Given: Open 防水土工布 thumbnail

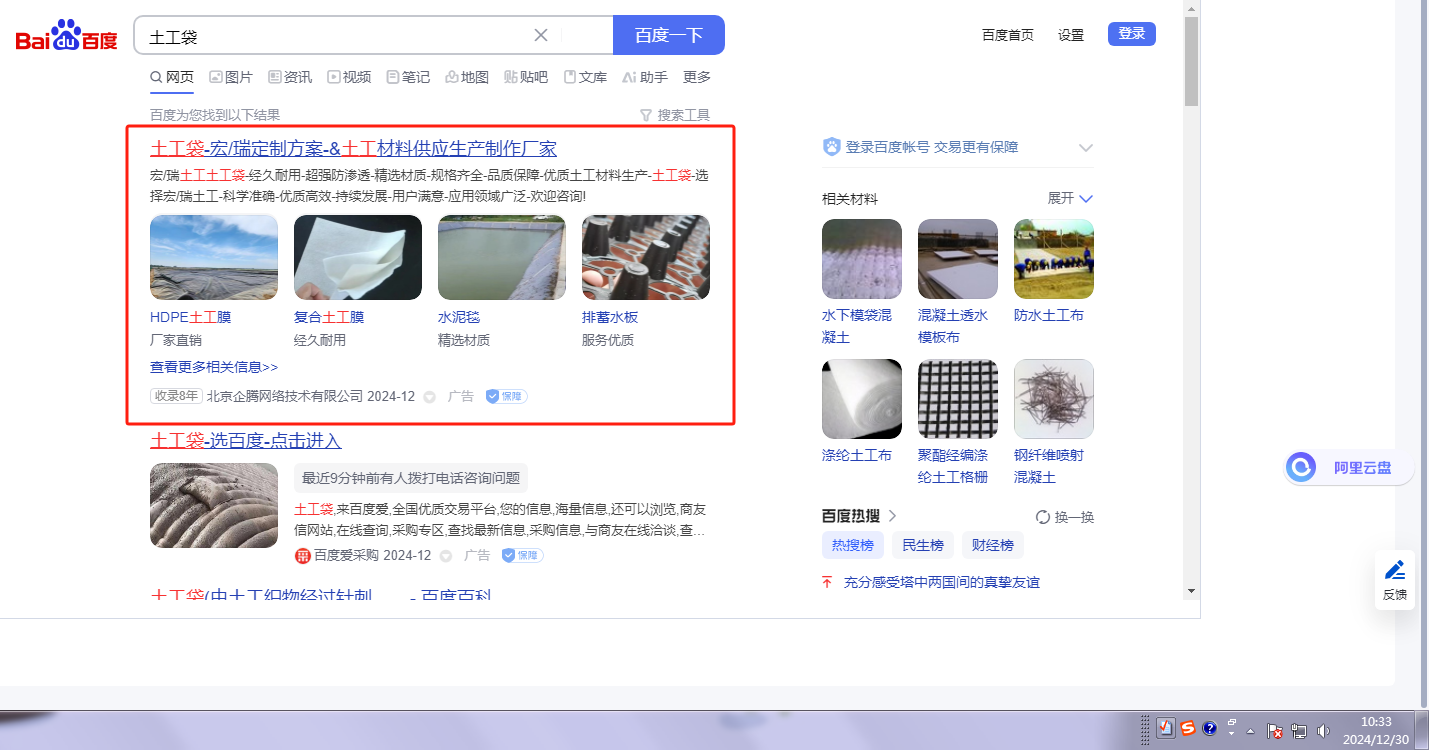Looking at the screenshot, I should click(1054, 259).
